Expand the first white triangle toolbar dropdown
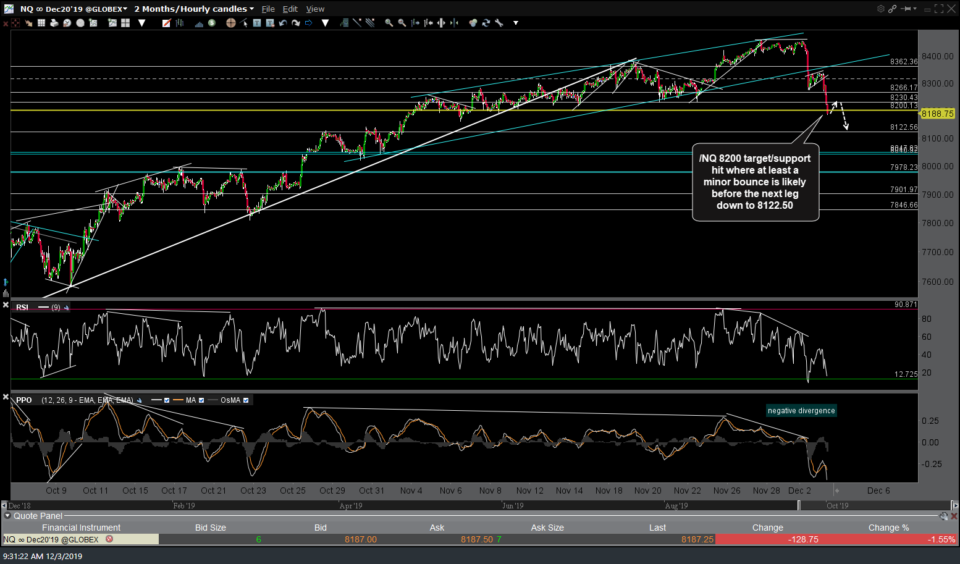 pos(141,23)
